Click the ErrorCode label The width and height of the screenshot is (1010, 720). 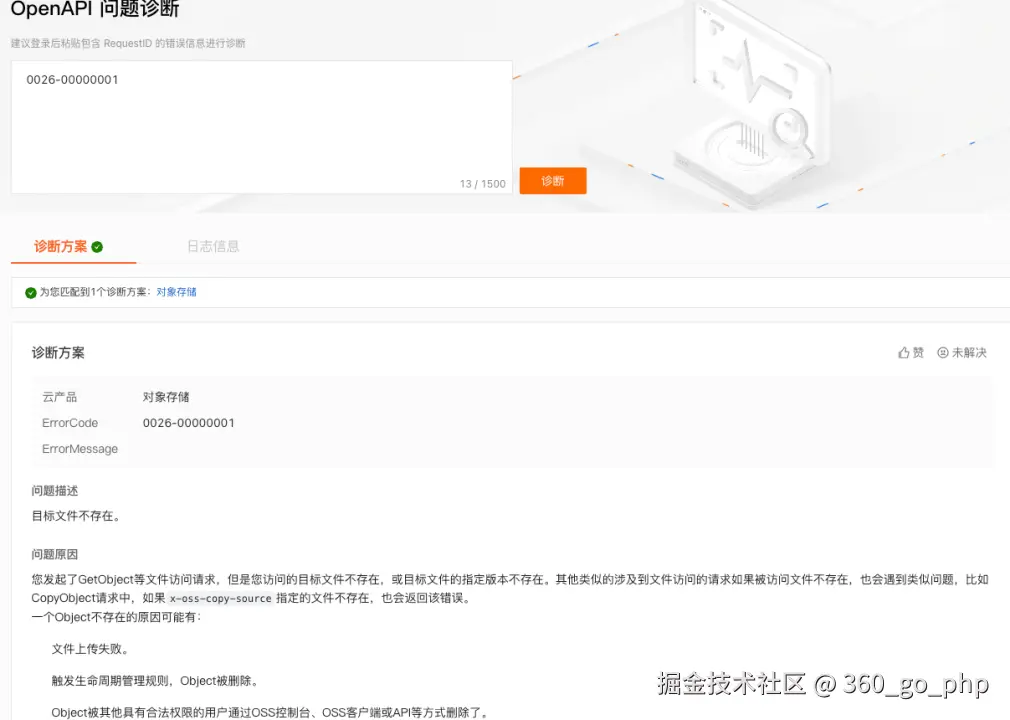tap(70, 423)
